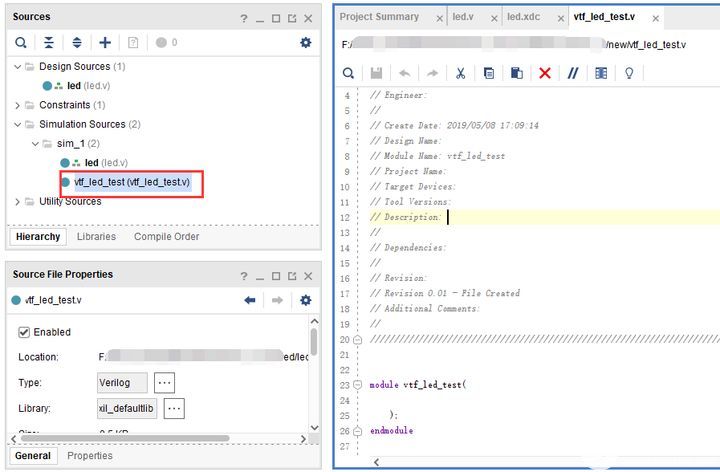720x472 pixels.
Task: Paste from clipboard in editor toolbar
Action: (517, 73)
